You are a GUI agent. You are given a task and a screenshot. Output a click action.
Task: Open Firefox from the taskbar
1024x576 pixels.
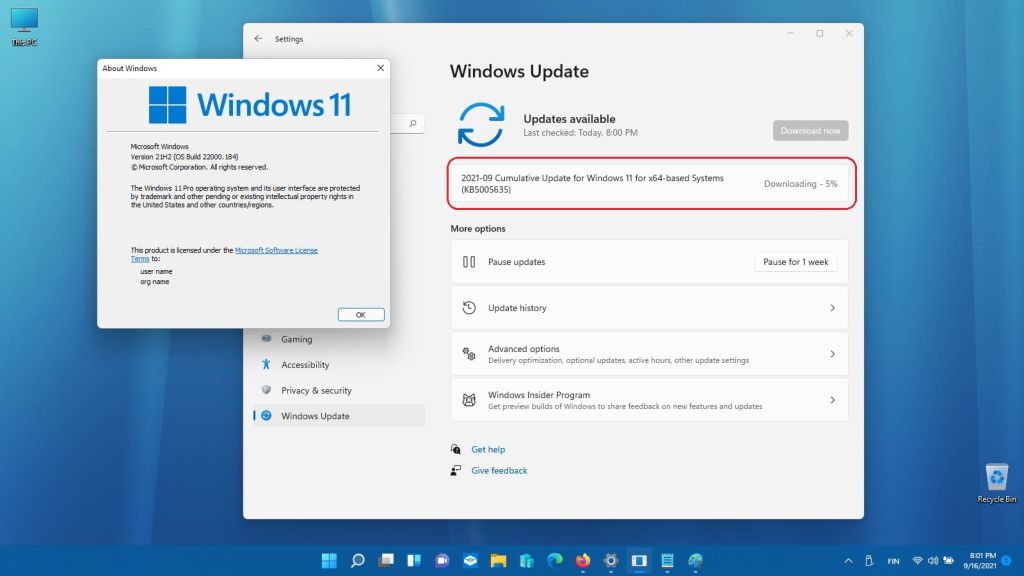click(x=583, y=561)
